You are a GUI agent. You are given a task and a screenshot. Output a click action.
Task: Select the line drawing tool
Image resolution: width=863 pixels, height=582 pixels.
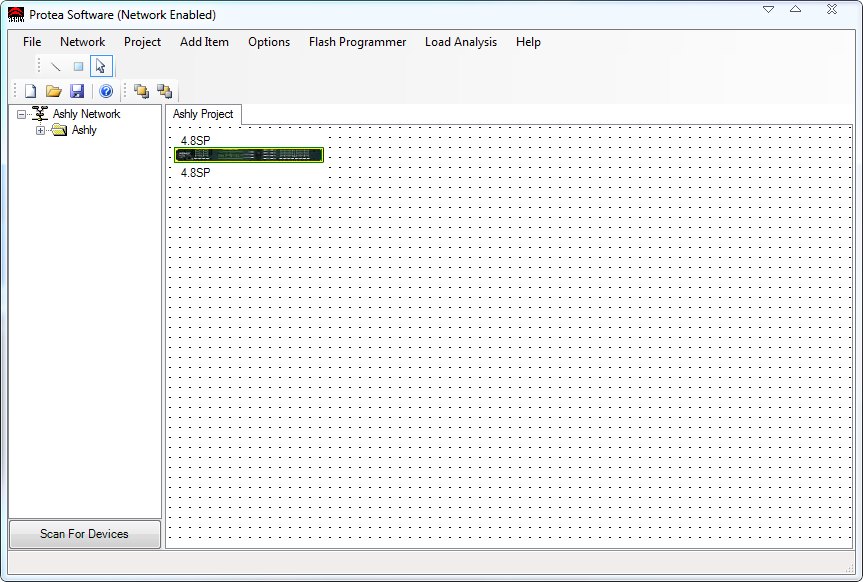(x=56, y=67)
